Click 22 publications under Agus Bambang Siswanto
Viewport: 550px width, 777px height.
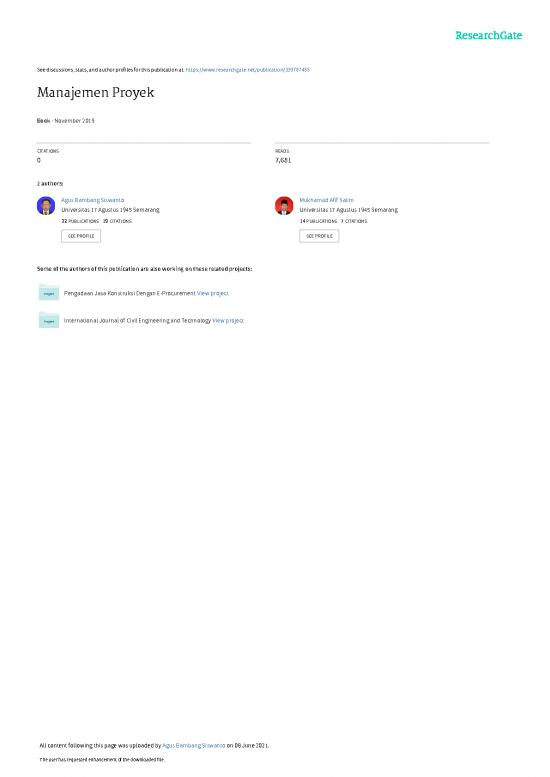click(x=80, y=221)
